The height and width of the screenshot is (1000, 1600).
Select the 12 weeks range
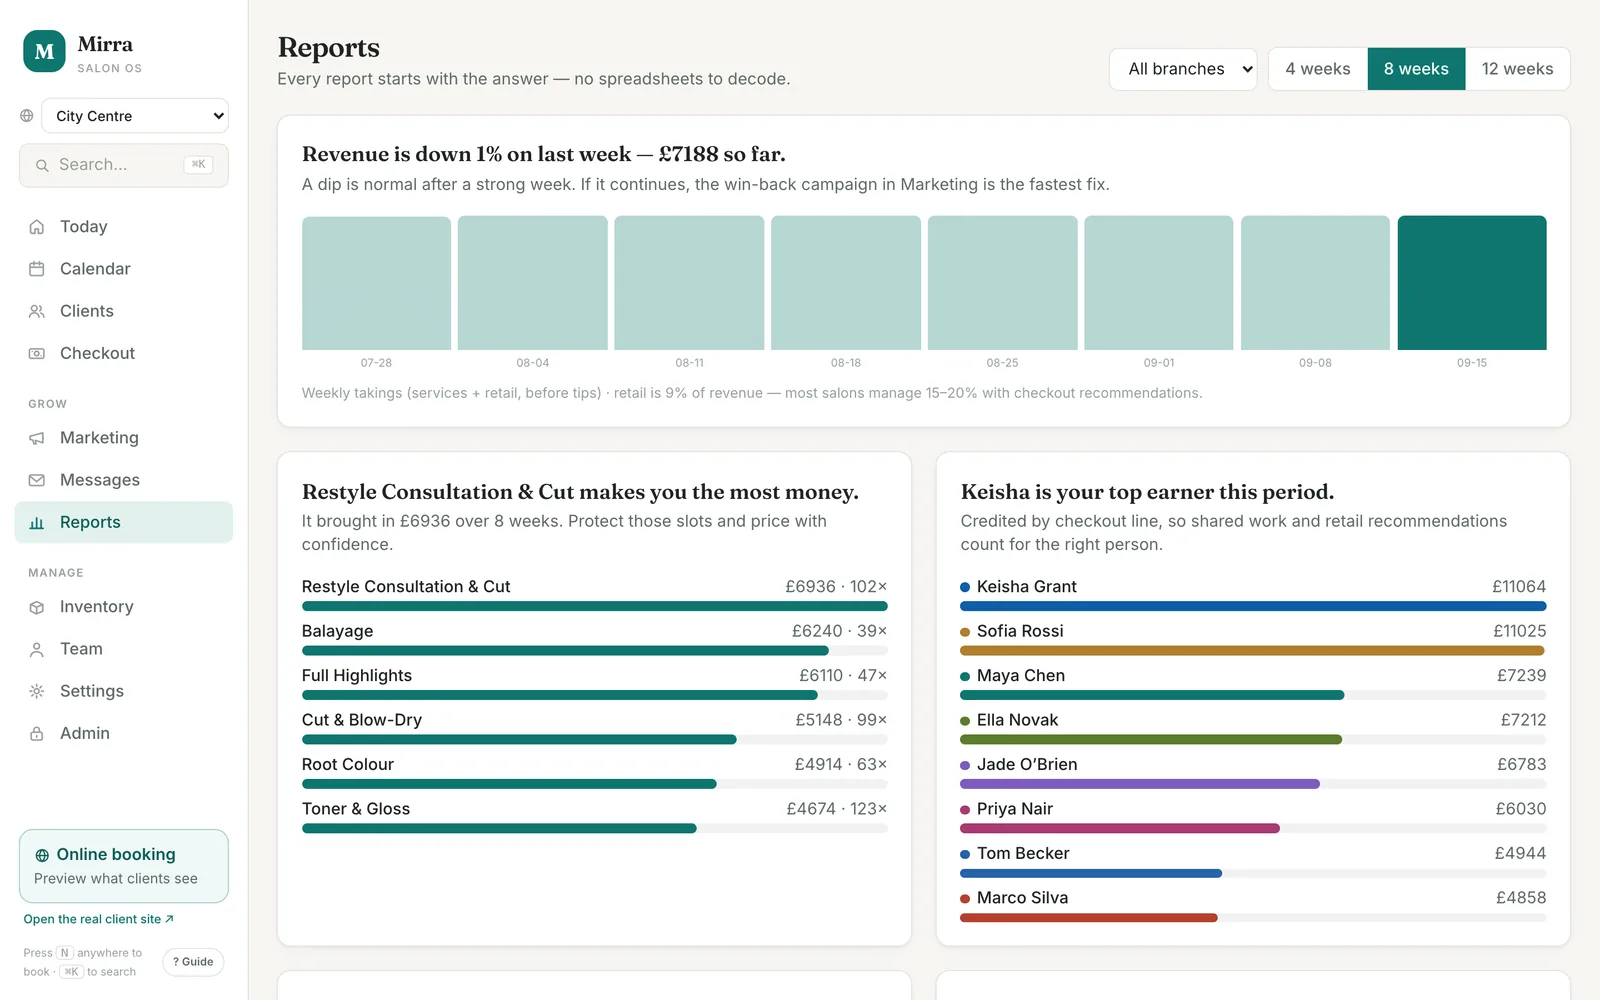coord(1517,69)
